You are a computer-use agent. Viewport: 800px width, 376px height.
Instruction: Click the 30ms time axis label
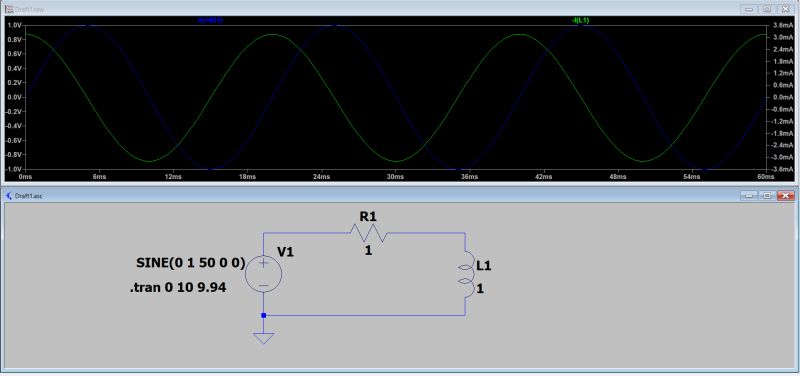point(395,177)
